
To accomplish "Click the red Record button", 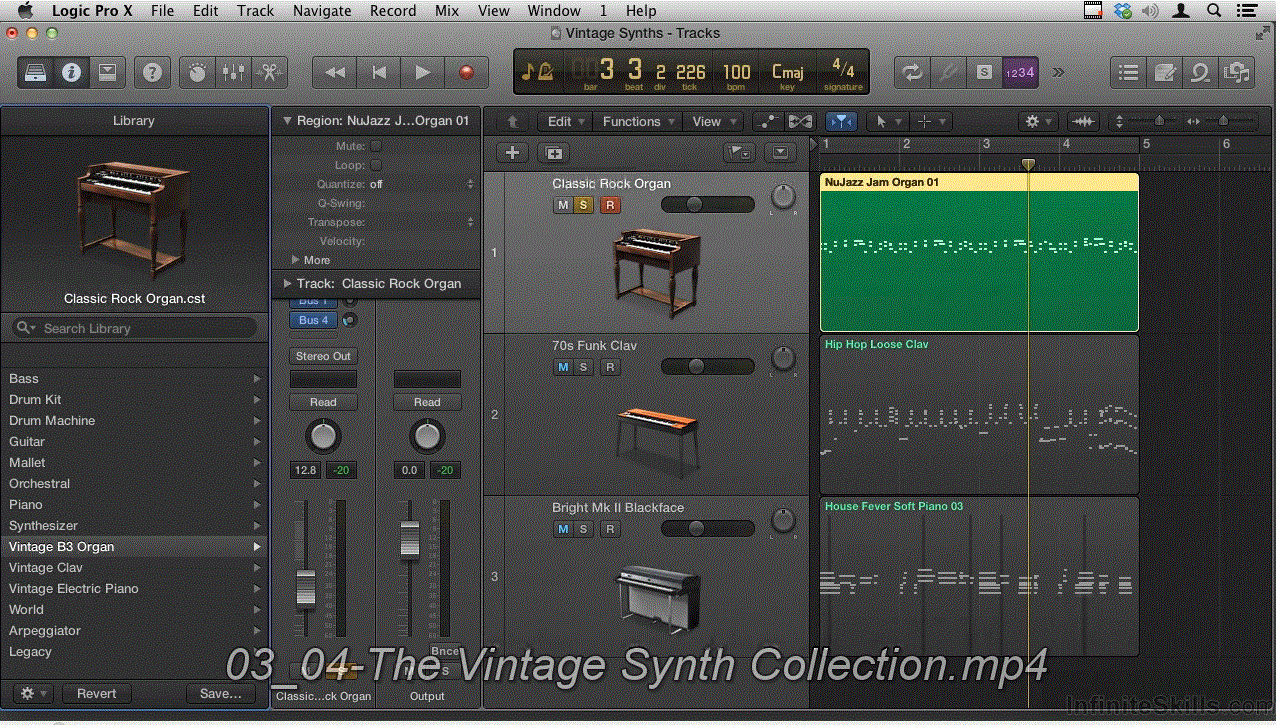I will click(466, 72).
